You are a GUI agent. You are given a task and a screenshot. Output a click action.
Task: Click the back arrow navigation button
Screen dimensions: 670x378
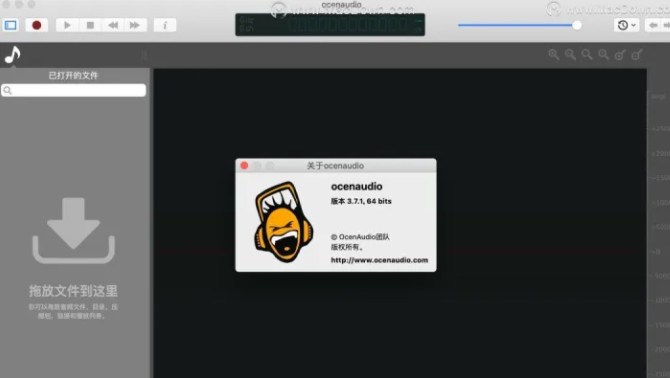(x=653, y=25)
